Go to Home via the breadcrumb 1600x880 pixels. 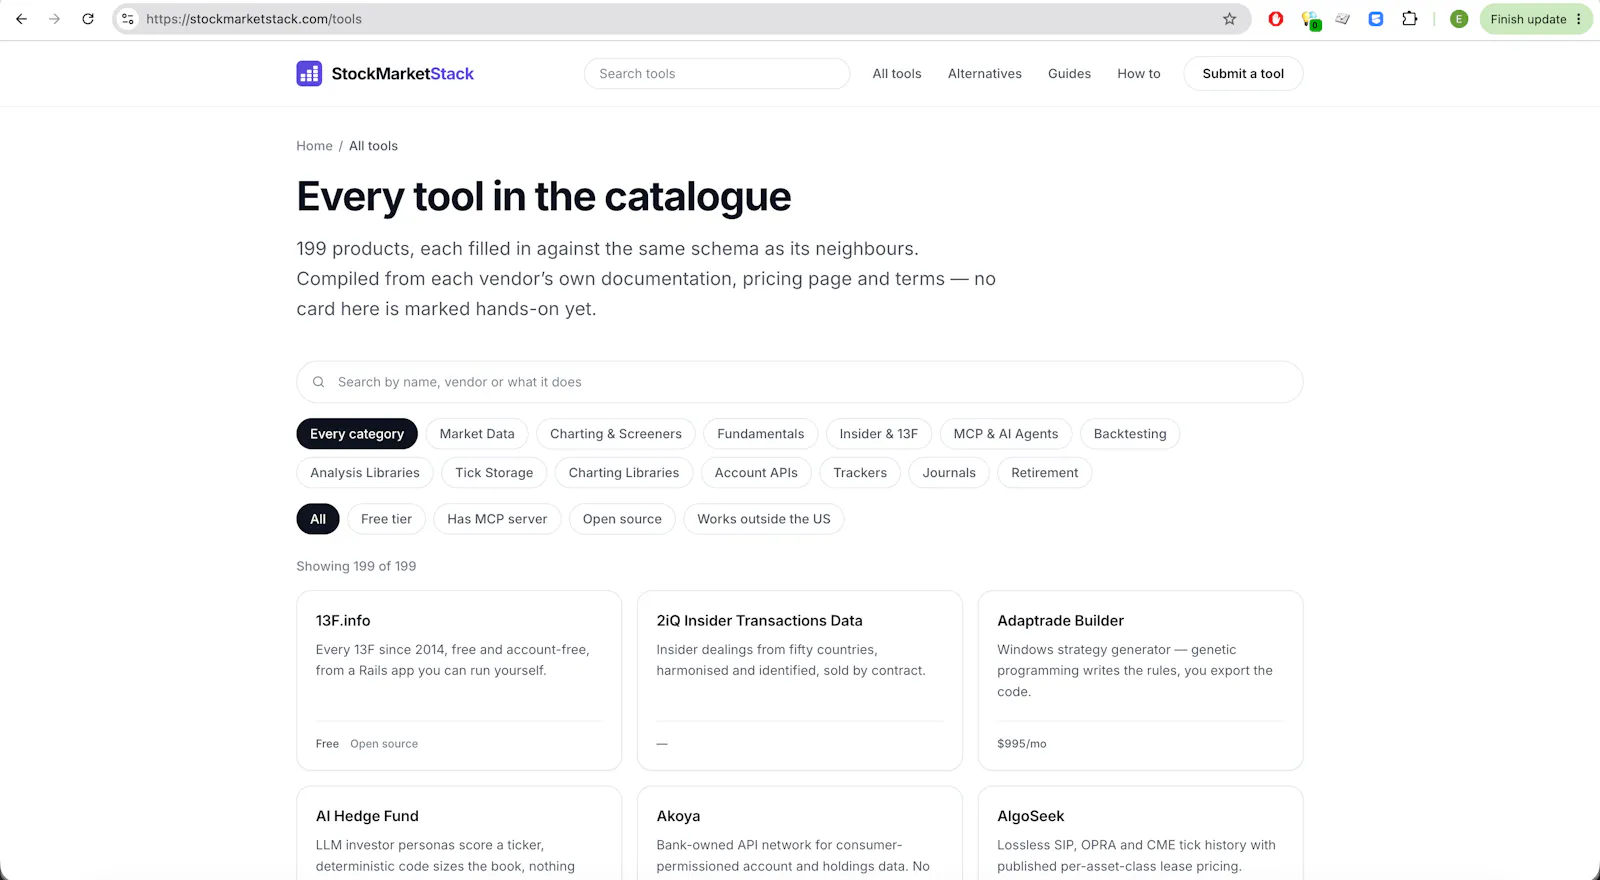(x=314, y=146)
